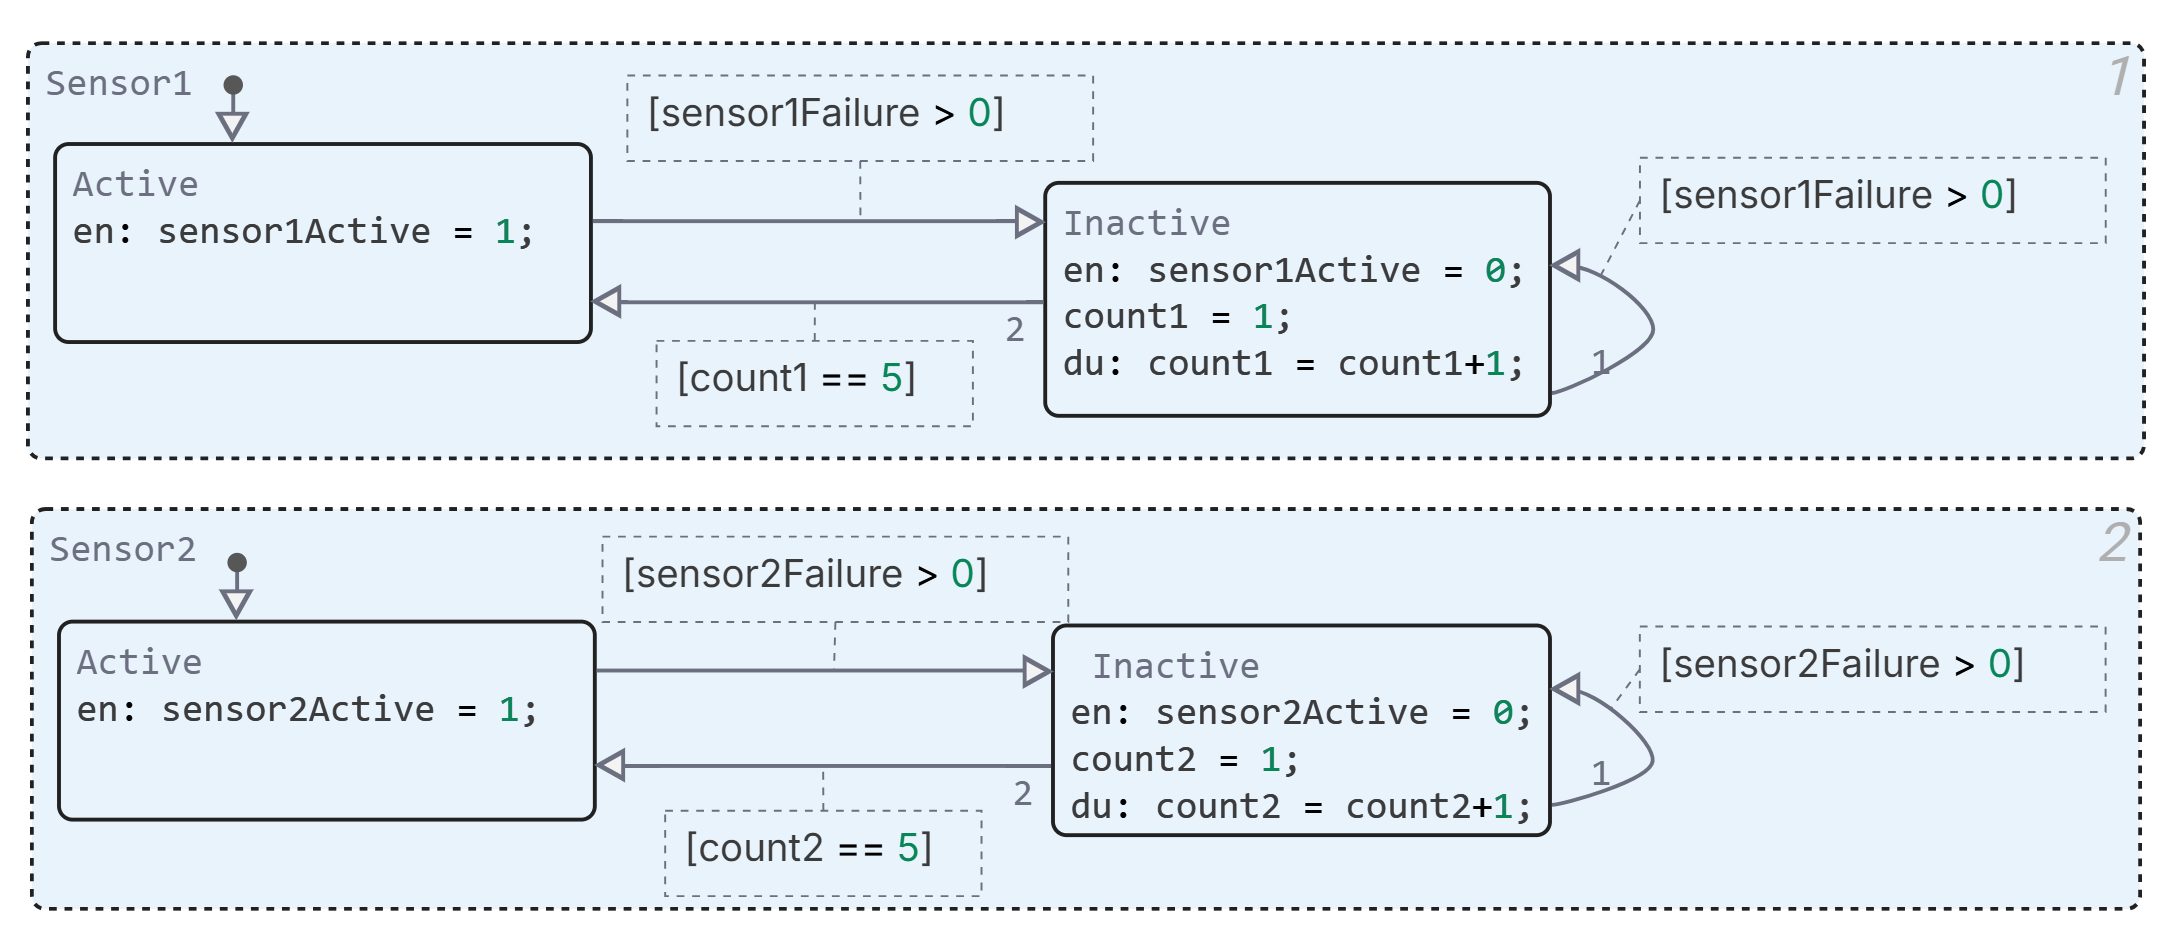Click execution order number 2 in Sensor2's corner
This screenshot has width=2174, height=935.
click(x=2114, y=543)
